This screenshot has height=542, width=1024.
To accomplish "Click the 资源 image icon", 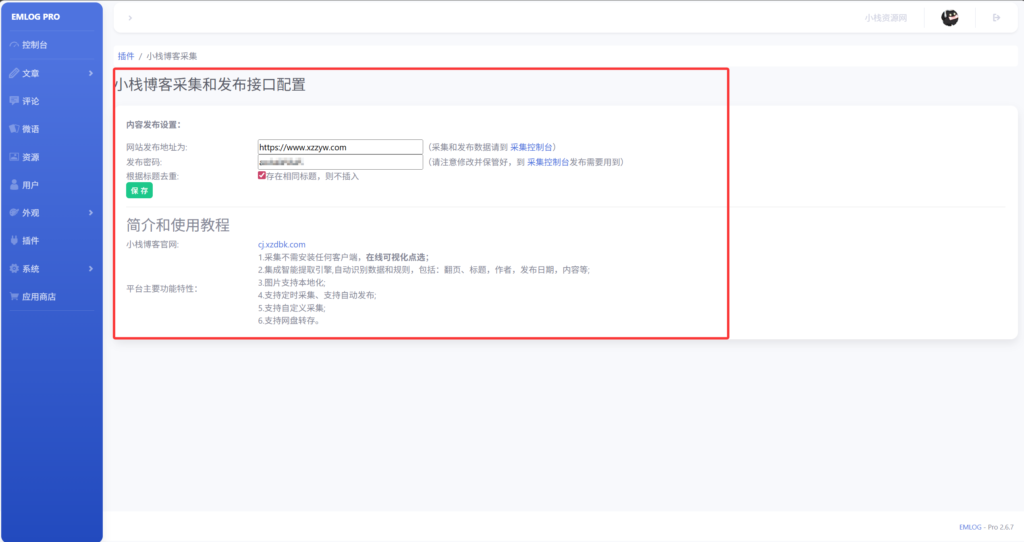I will point(14,157).
